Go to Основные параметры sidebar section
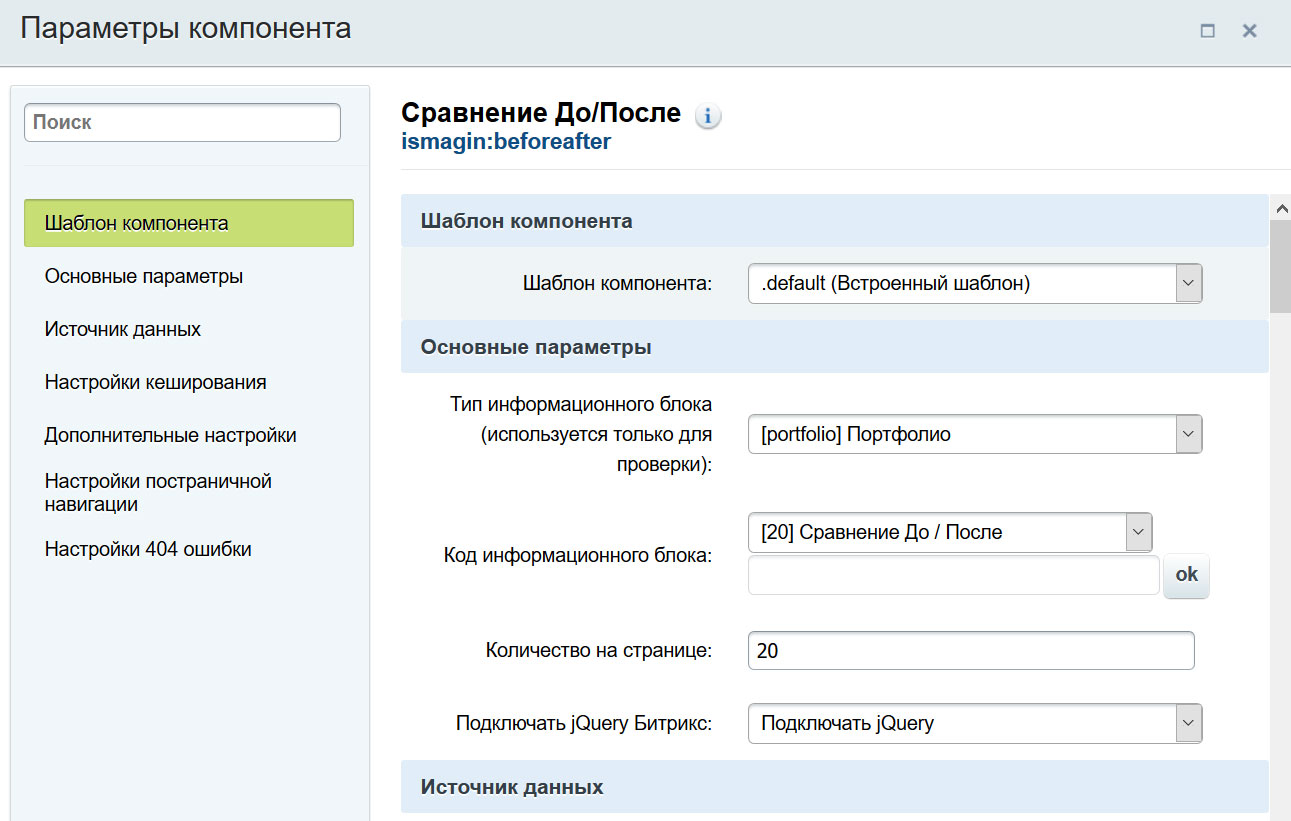Image resolution: width=1291 pixels, height=821 pixels. pyautogui.click(x=144, y=276)
